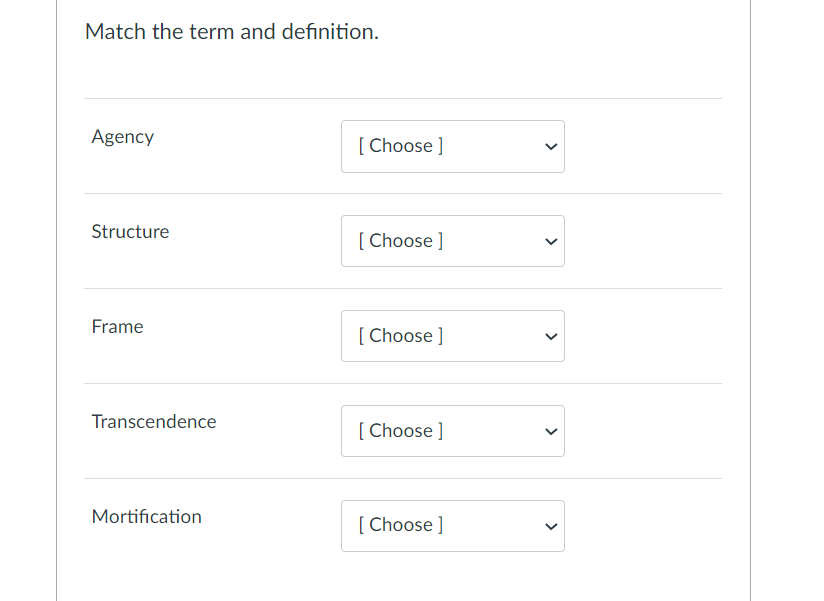
Task: Click the Agency term label
Action: click(x=122, y=137)
